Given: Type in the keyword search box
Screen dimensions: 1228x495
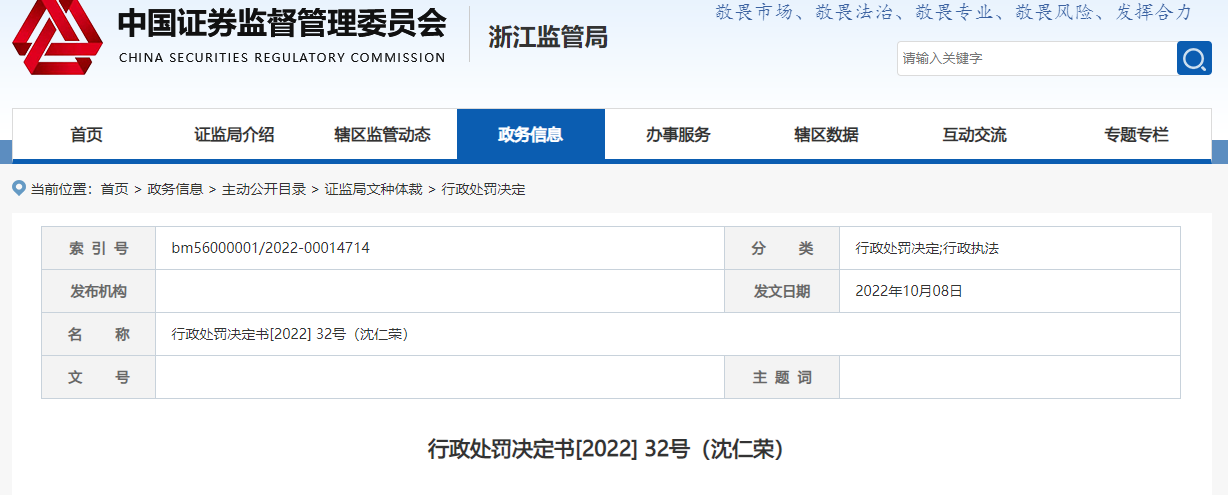Looking at the screenshot, I should [1035, 58].
